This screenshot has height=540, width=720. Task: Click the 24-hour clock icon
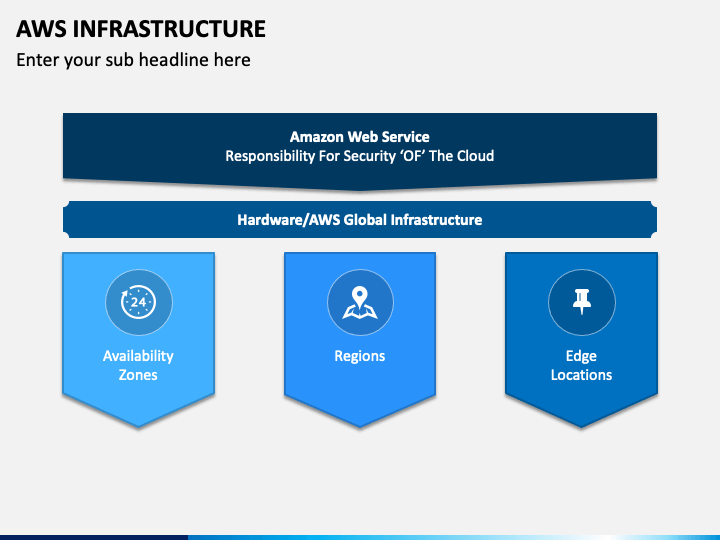click(139, 302)
